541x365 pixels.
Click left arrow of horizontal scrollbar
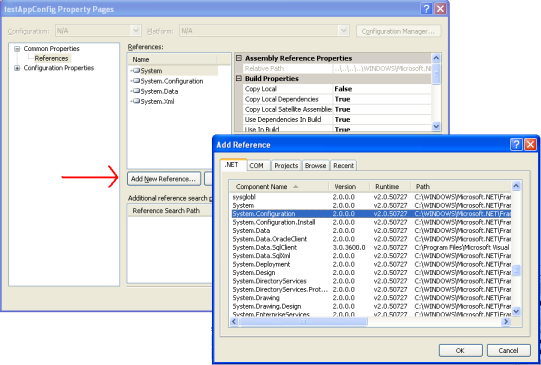234,322
